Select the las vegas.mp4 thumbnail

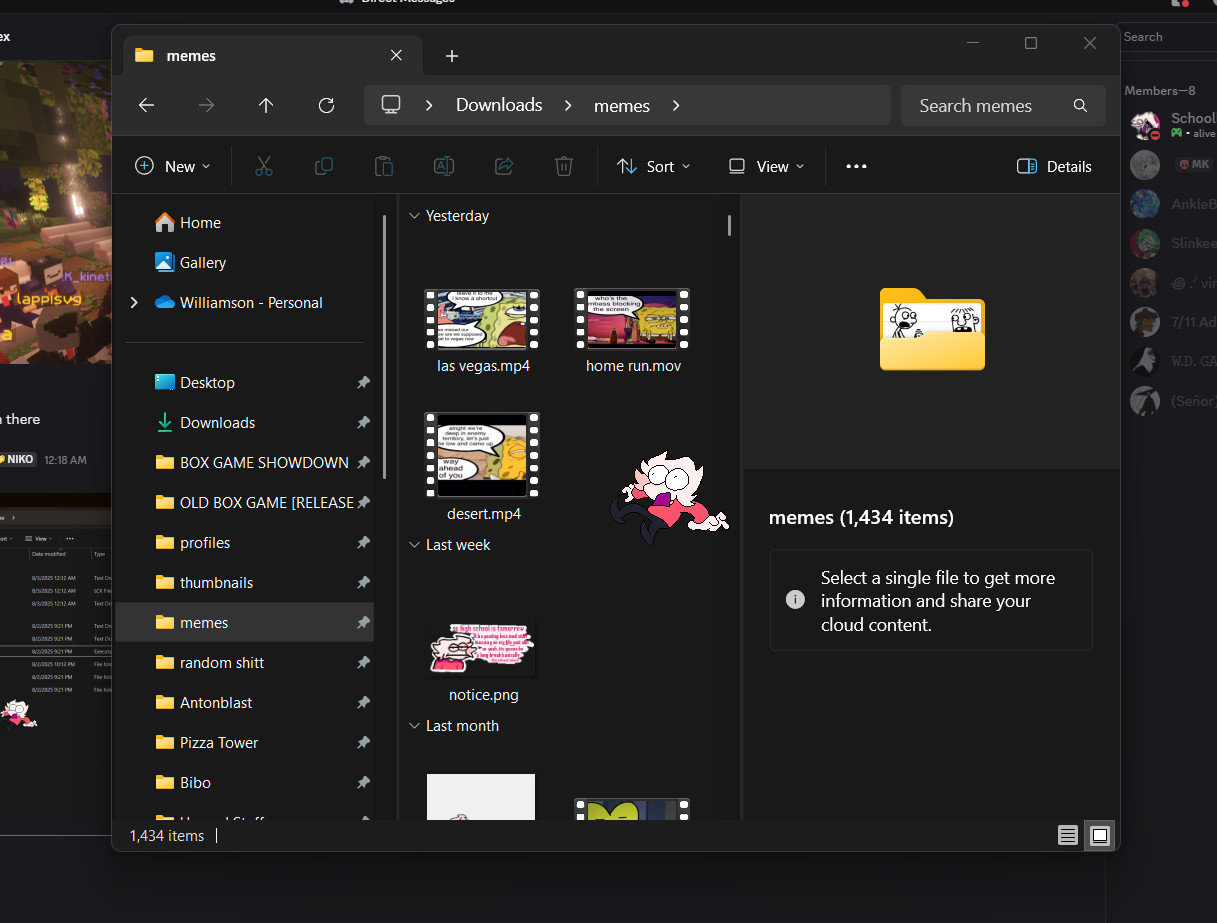pyautogui.click(x=483, y=319)
